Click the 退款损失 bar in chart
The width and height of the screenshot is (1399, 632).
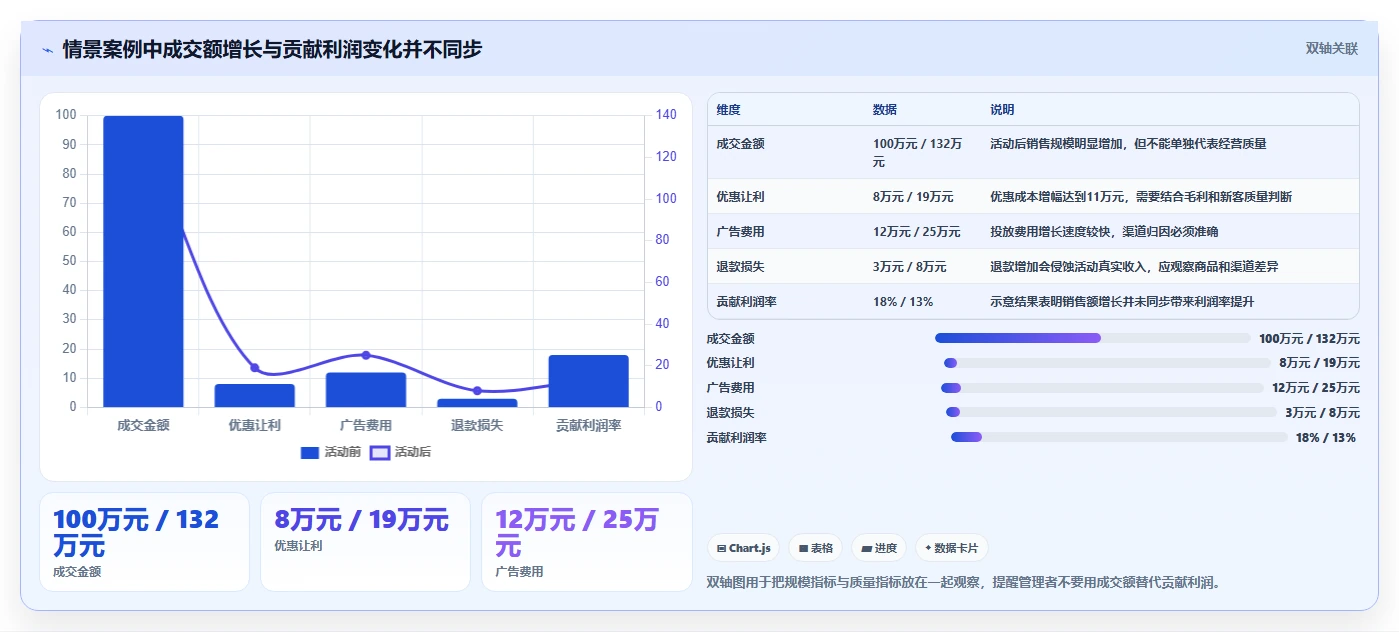pyautogui.click(x=477, y=403)
